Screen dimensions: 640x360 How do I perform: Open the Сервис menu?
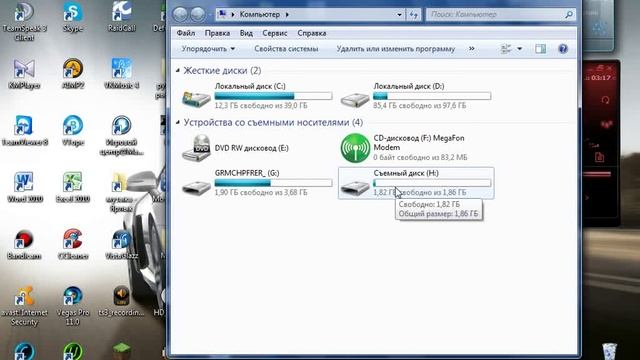coord(275,33)
